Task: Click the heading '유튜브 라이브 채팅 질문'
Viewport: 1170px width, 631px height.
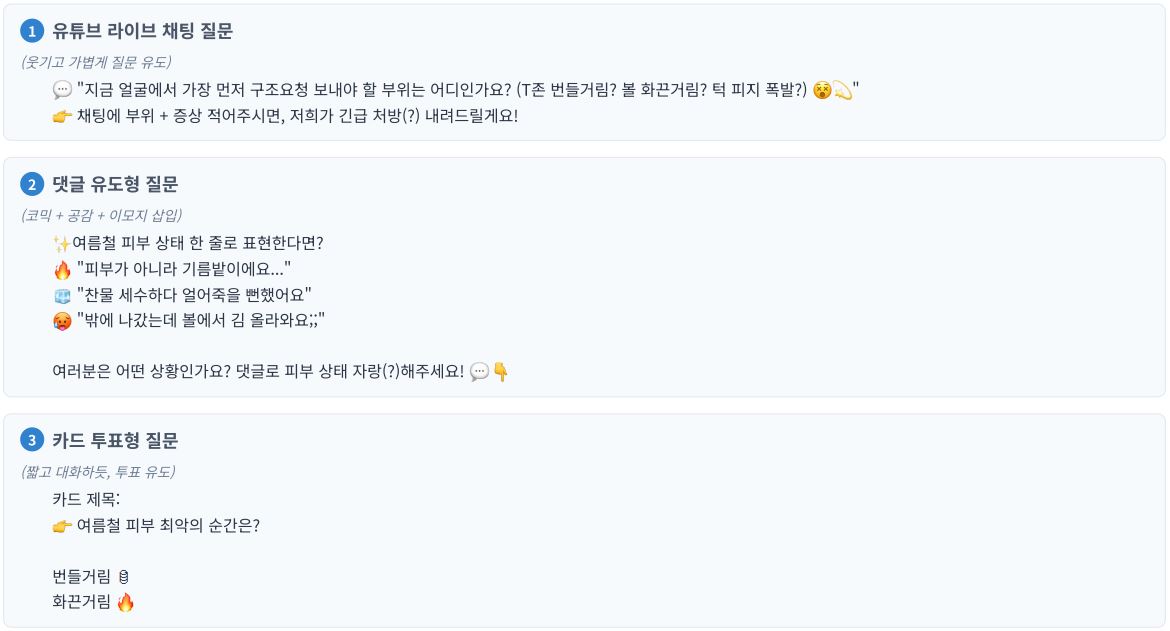Action: (143, 31)
